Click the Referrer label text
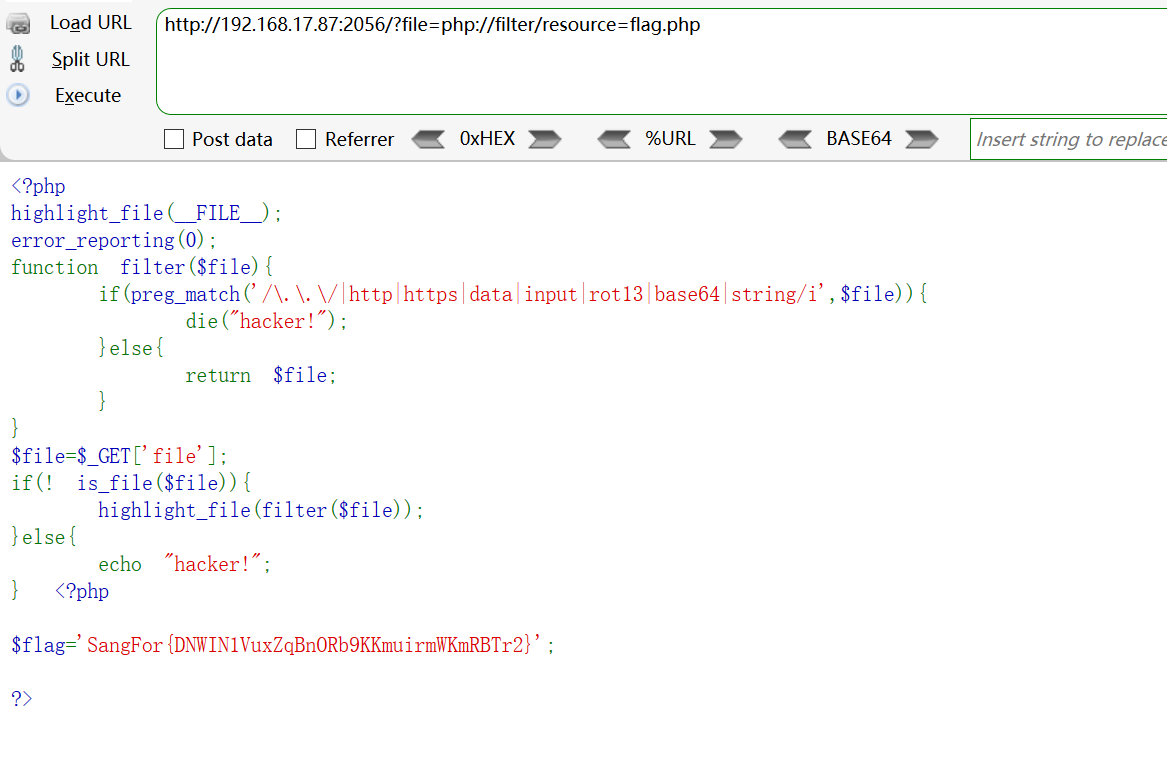This screenshot has height=762, width=1167. [359, 139]
